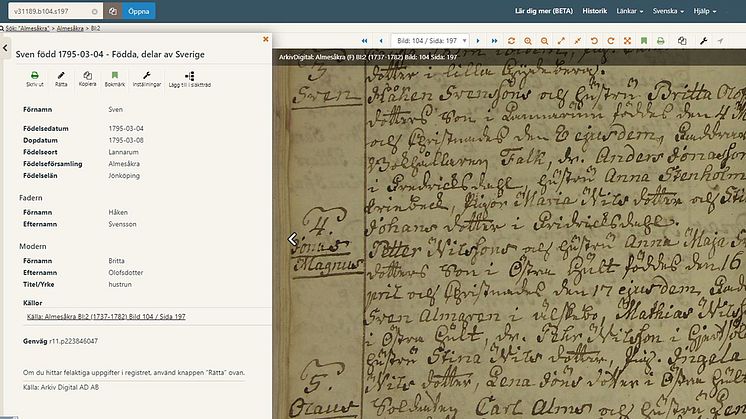Collapse the sidebar with the left chevron tab
The image size is (746, 419).
pyautogui.click(x=5, y=48)
